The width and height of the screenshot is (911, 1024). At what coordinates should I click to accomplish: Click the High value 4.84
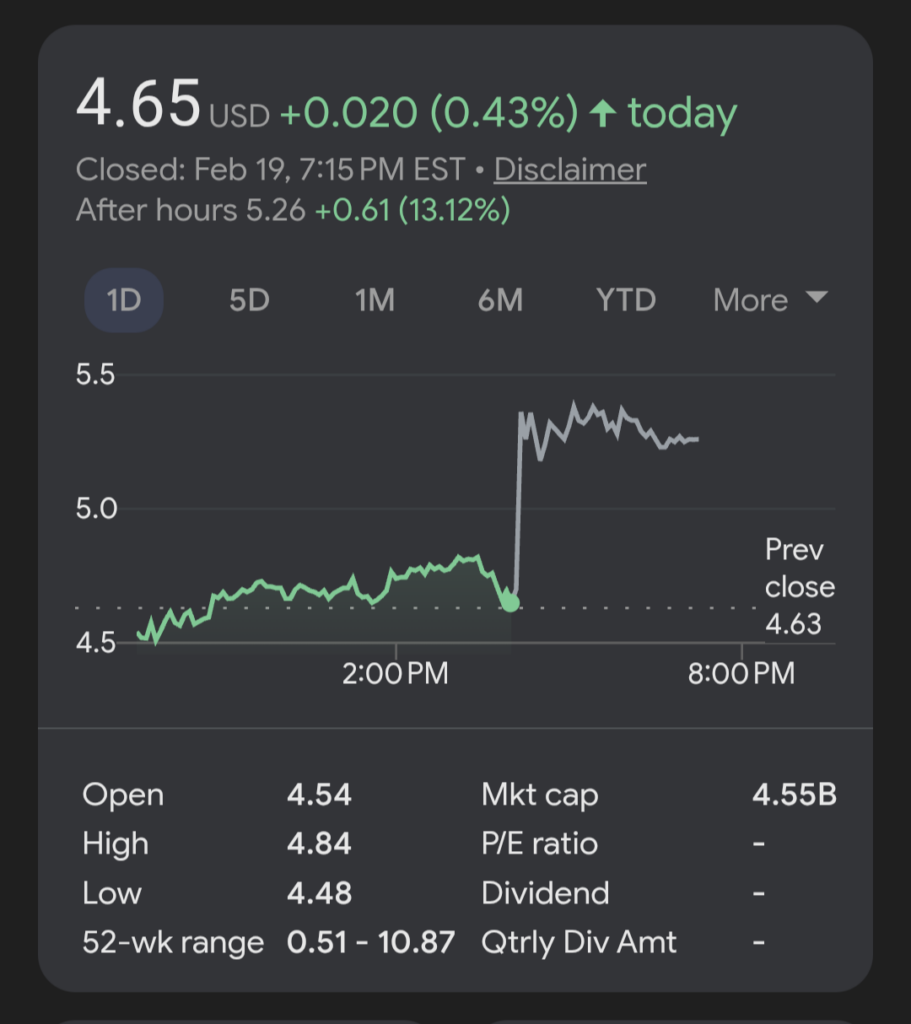tap(319, 844)
